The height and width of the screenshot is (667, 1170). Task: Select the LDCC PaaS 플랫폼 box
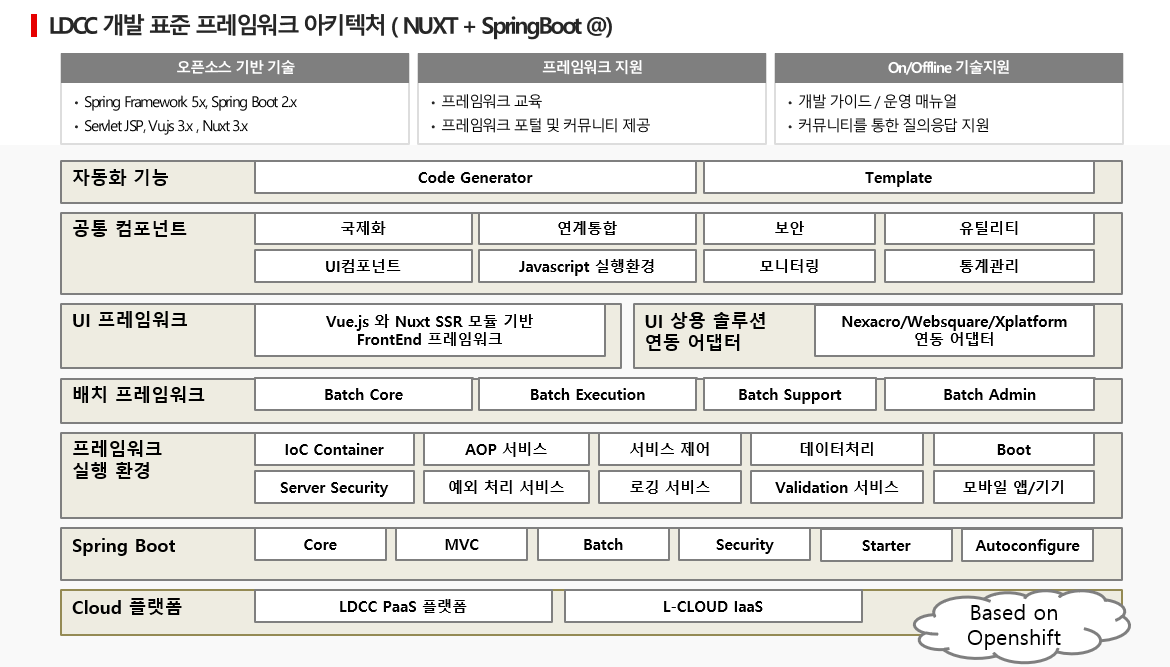[403, 607]
